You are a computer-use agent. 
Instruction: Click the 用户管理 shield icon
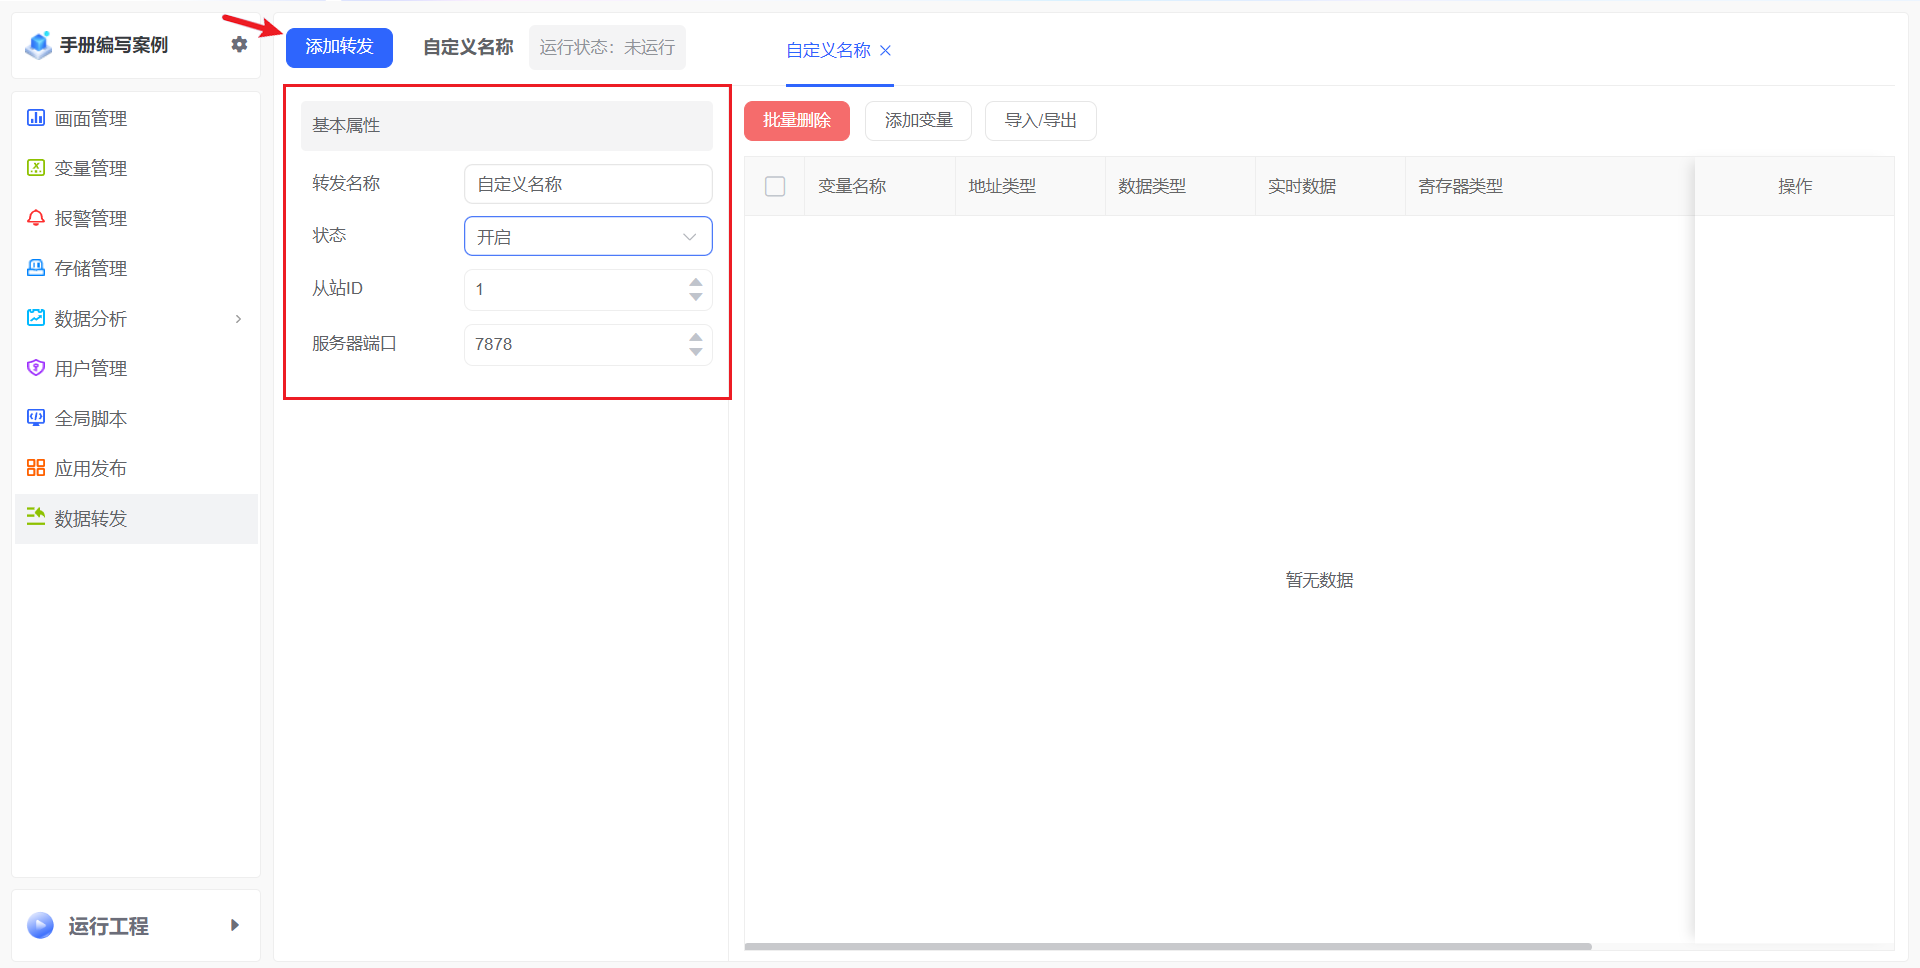[x=36, y=368]
